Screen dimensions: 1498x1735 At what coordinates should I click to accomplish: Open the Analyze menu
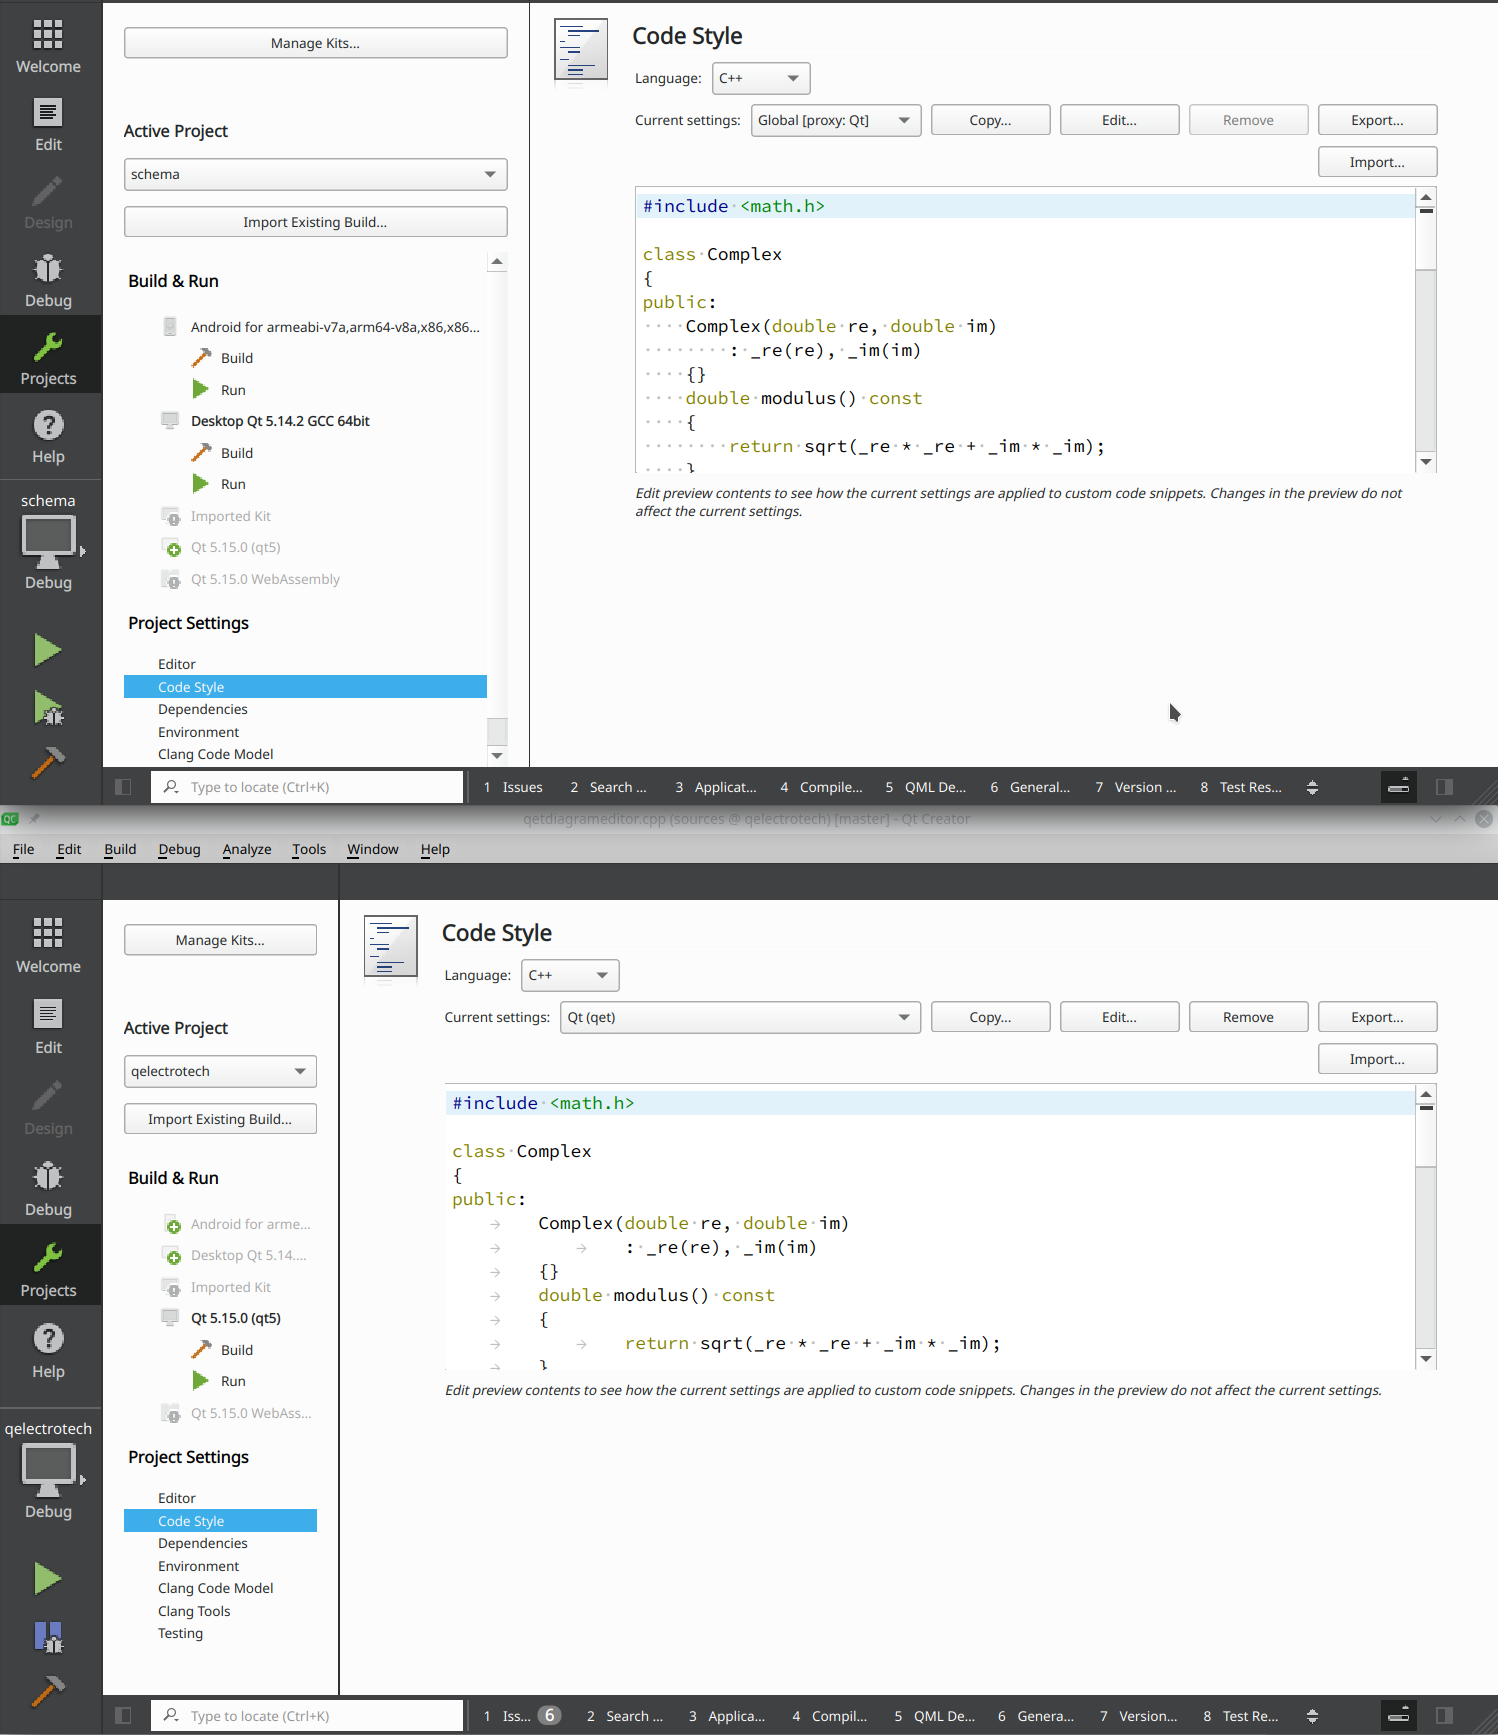coord(247,849)
